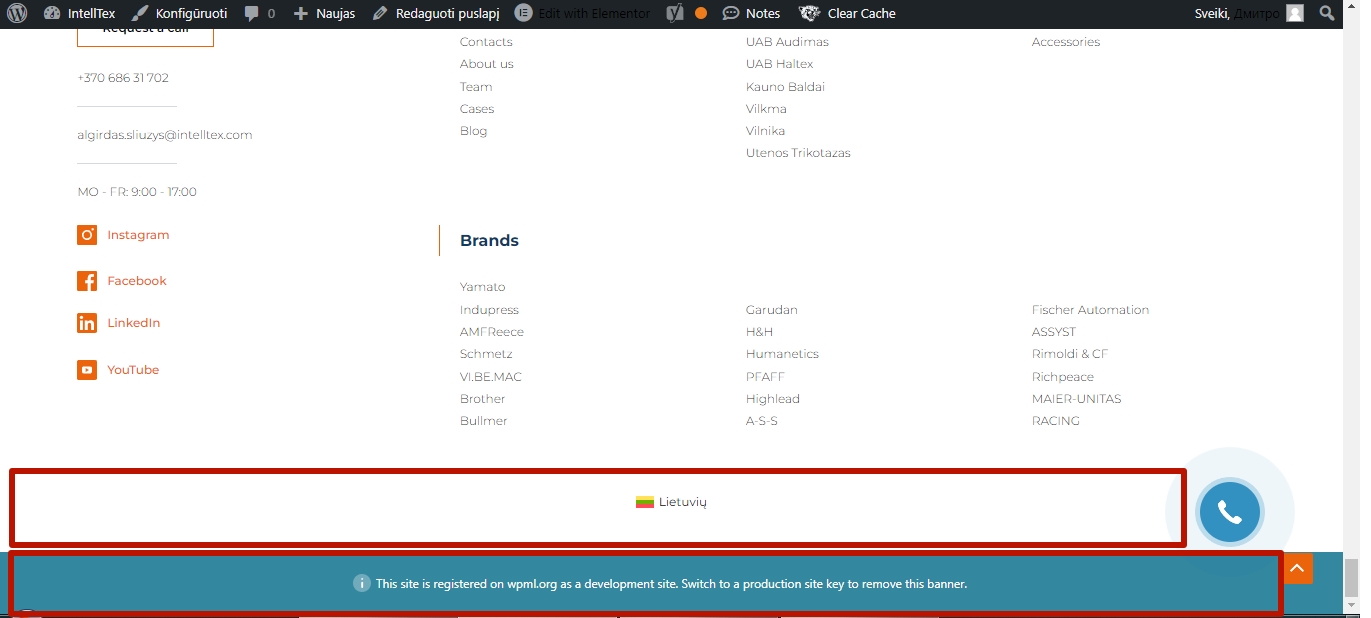1371x618 pixels.
Task: Open the Cases footer link
Action: [477, 109]
